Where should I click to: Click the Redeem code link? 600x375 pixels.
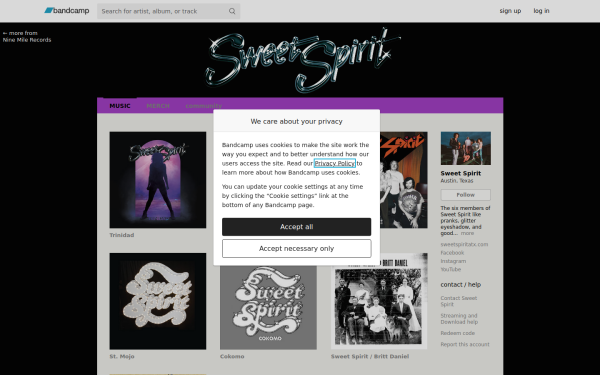(458, 333)
